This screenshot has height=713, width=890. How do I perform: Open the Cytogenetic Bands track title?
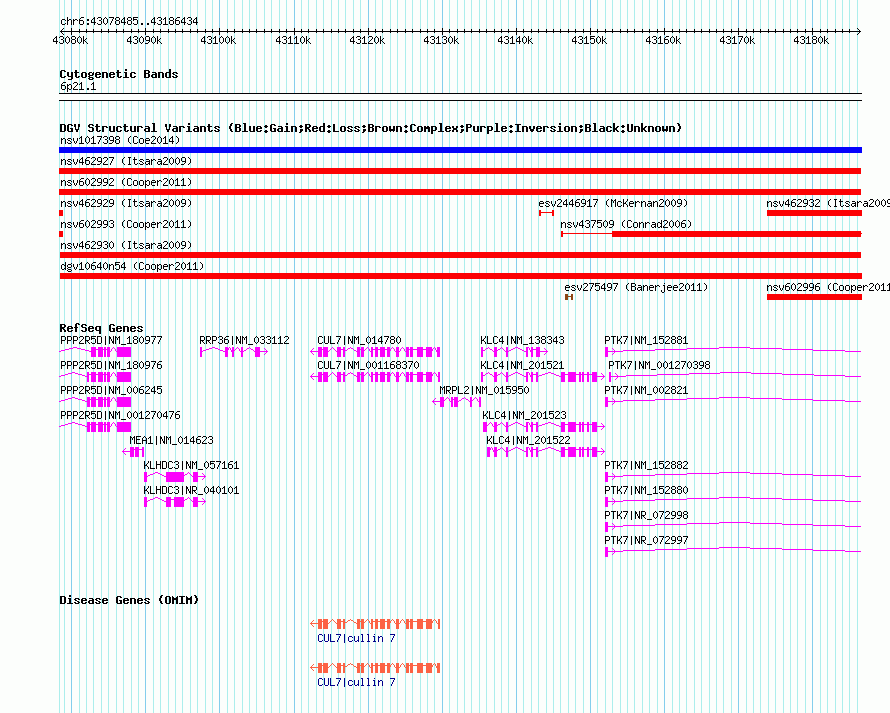[119, 74]
